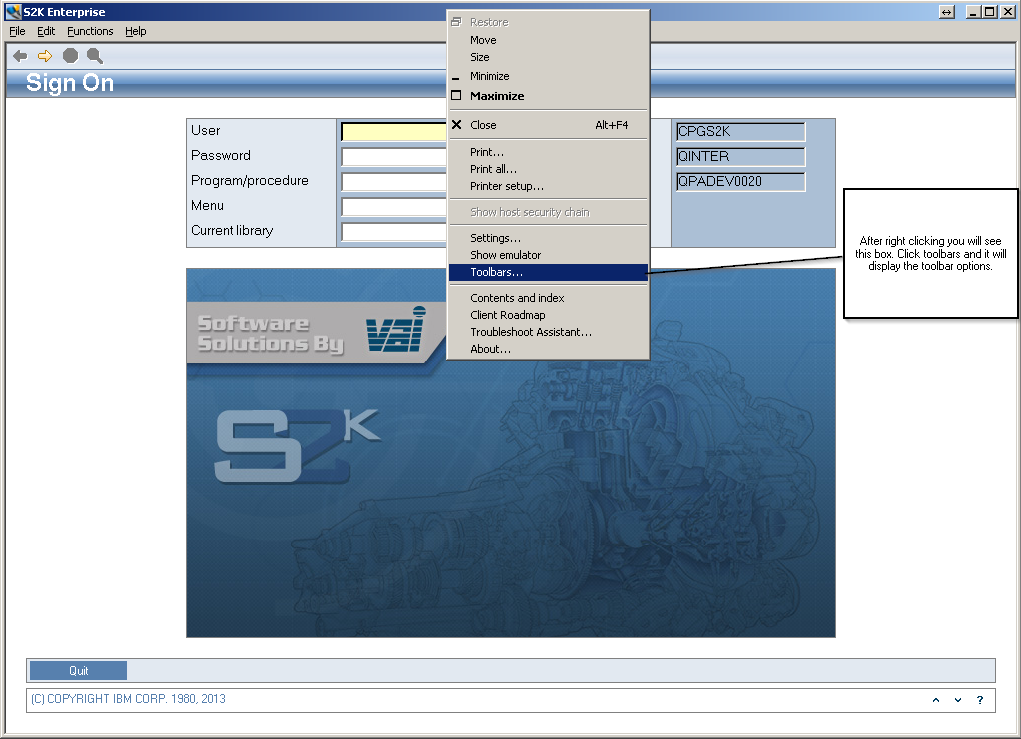Click the Program/procedure input field
This screenshot has height=739, width=1021.
coord(394,181)
